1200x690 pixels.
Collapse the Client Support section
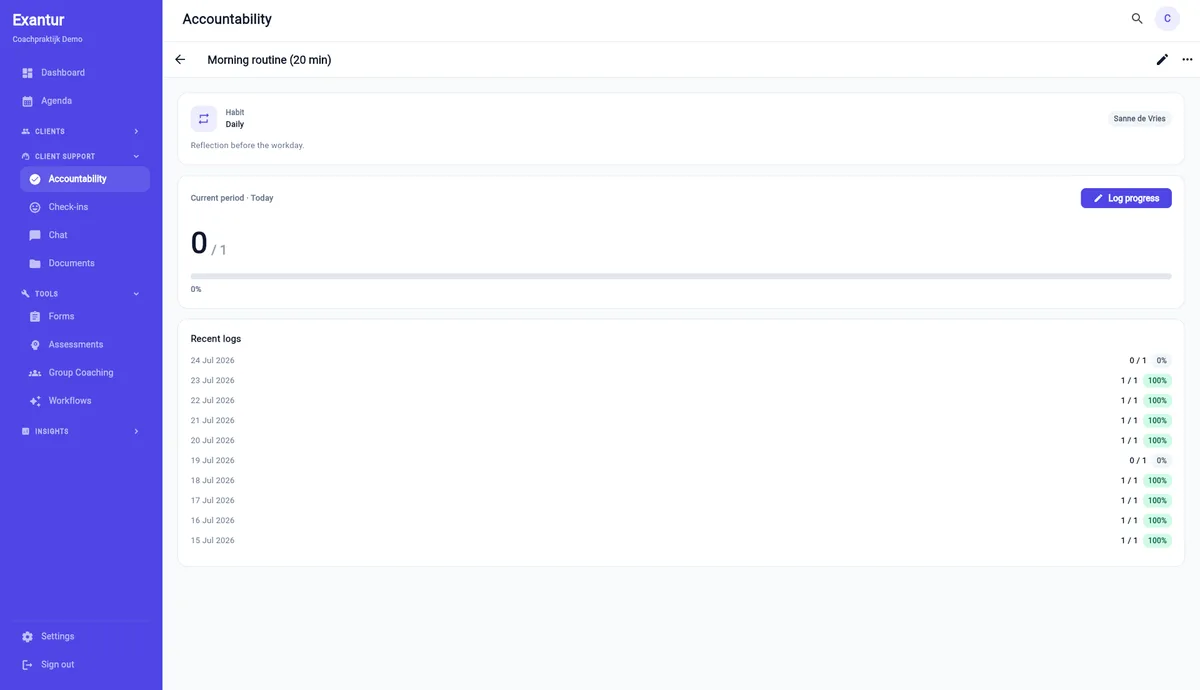tap(81, 156)
